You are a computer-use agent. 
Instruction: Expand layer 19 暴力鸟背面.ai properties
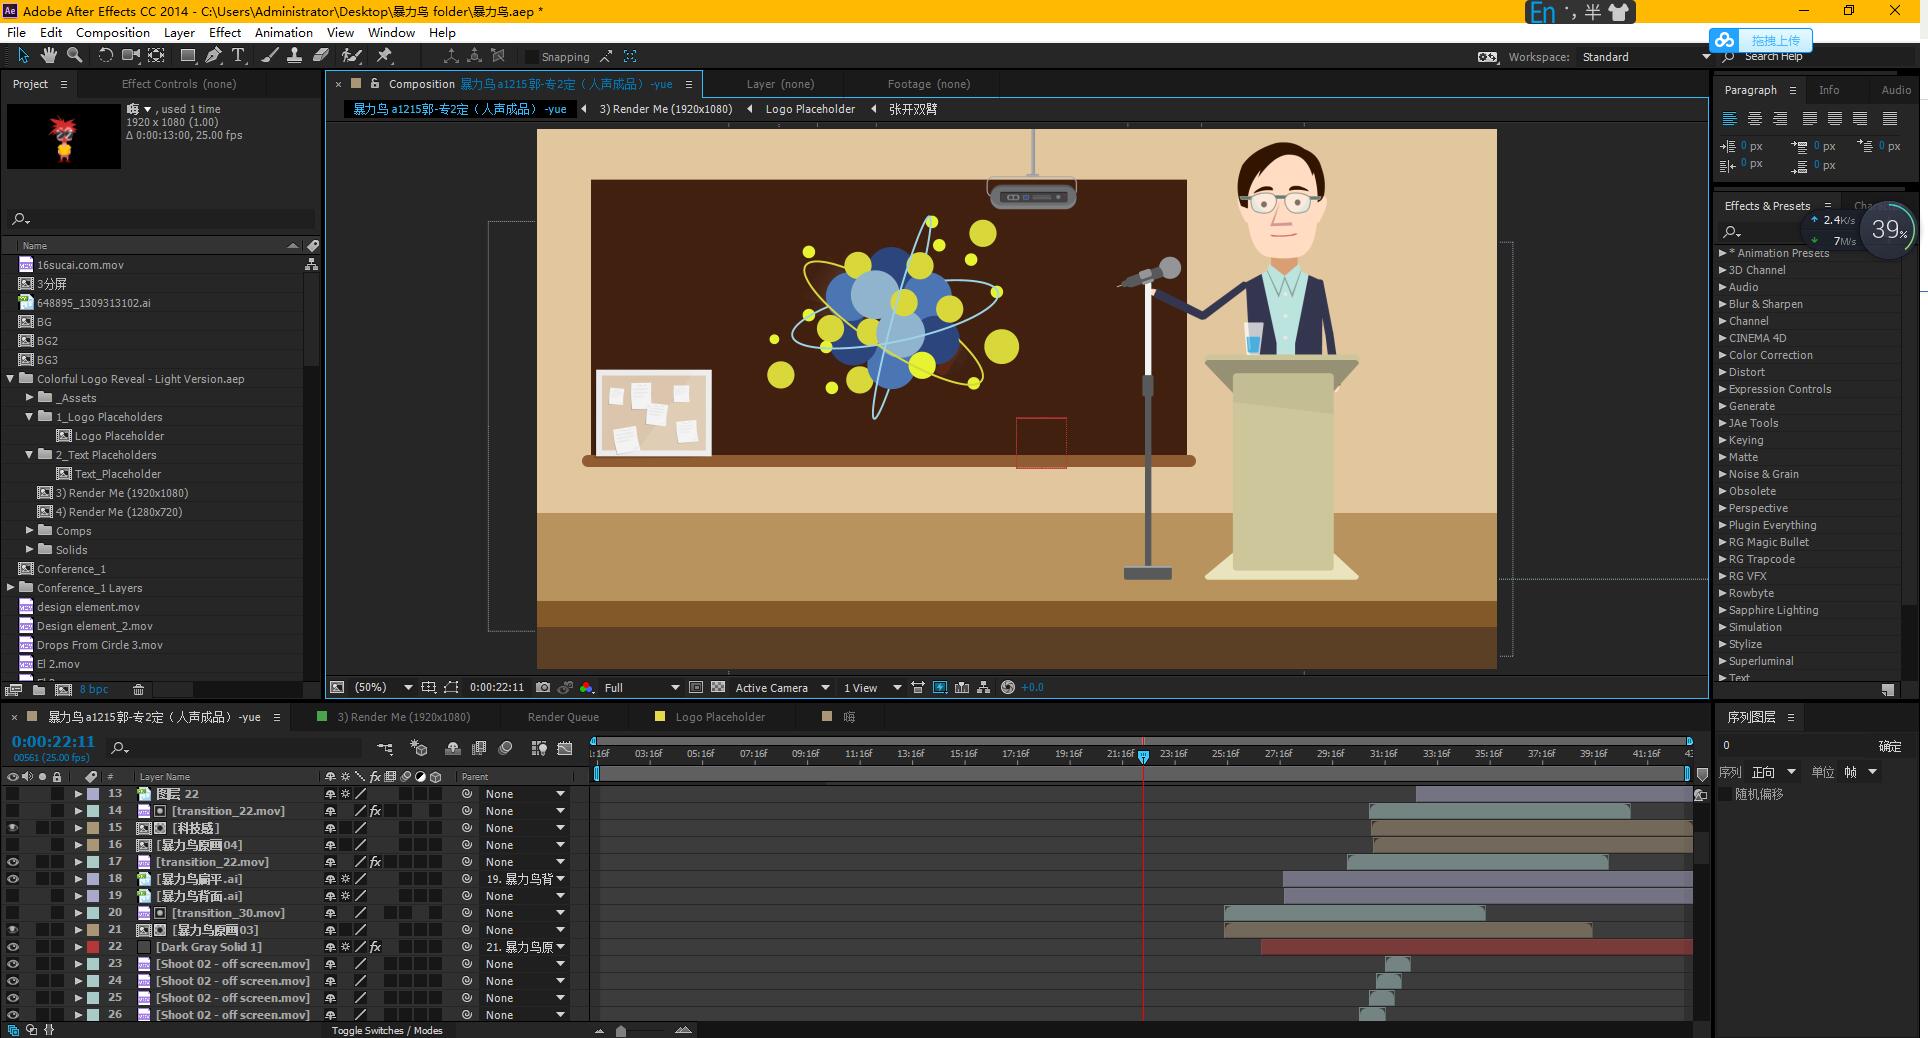[x=78, y=896]
